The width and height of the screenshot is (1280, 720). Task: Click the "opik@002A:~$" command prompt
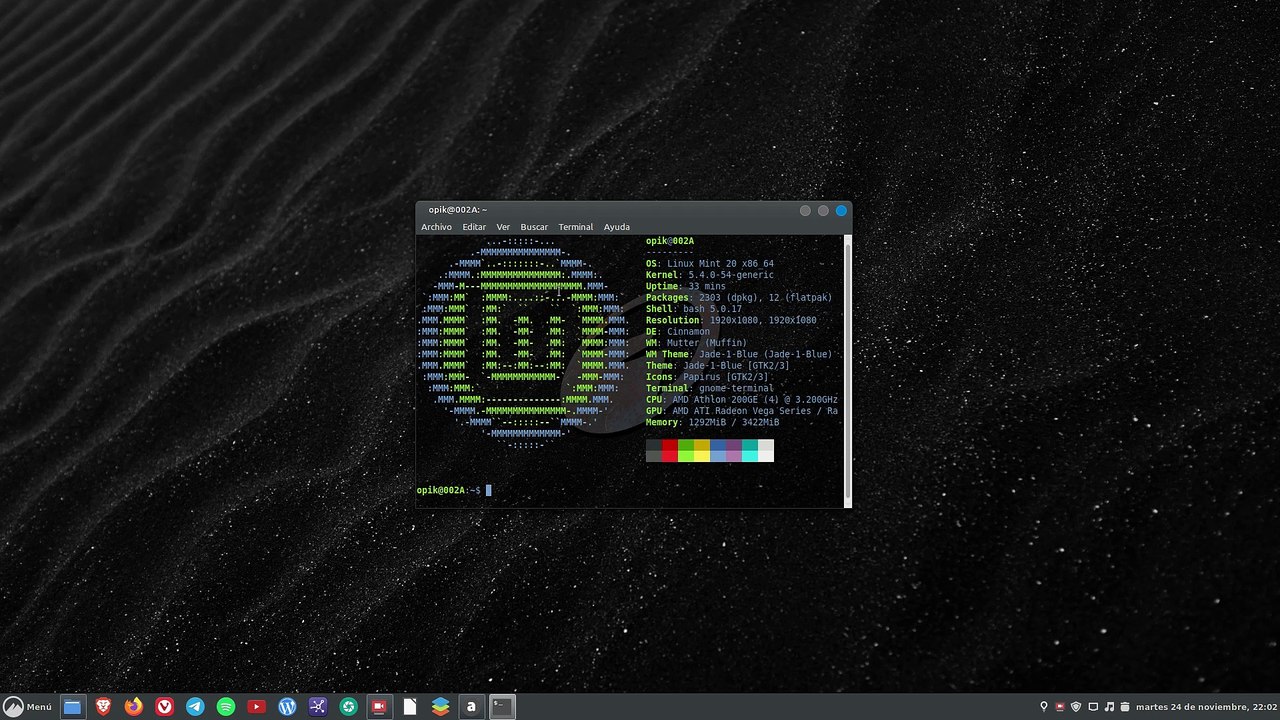449,490
